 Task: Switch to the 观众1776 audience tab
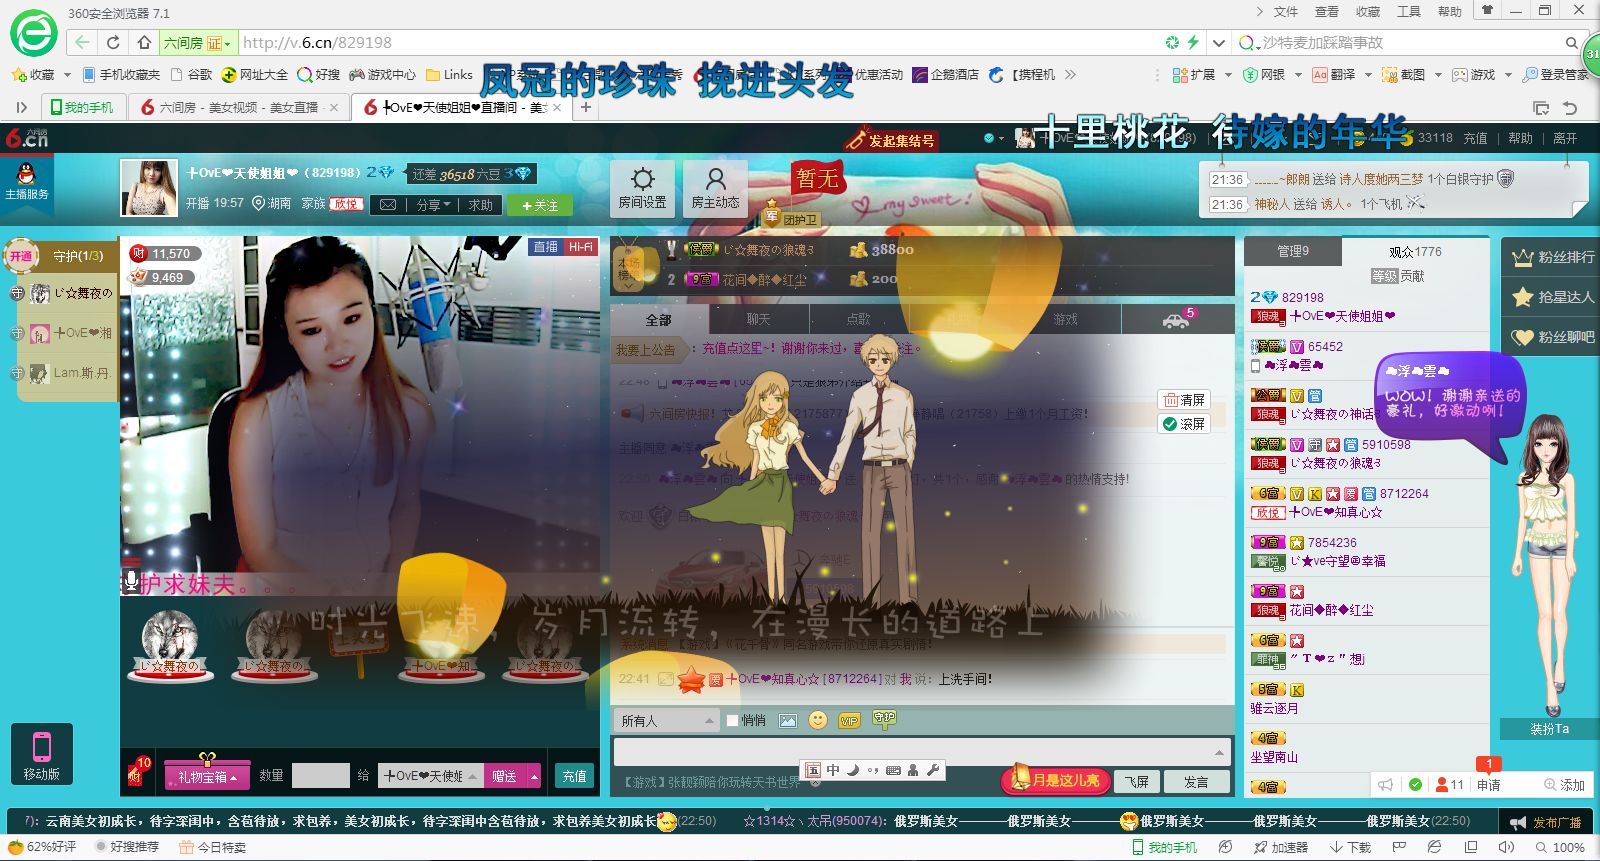point(1415,251)
